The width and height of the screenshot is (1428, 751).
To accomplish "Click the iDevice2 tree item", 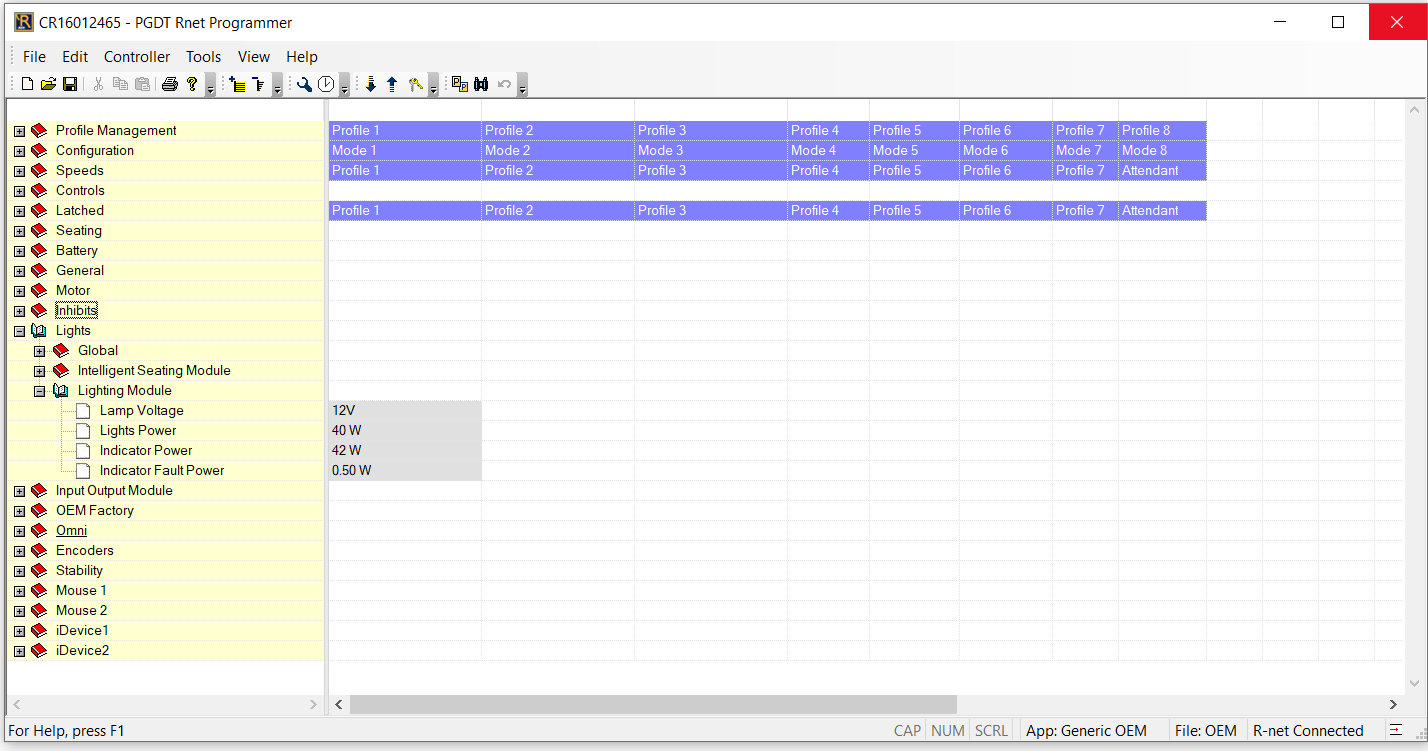I will pos(82,651).
